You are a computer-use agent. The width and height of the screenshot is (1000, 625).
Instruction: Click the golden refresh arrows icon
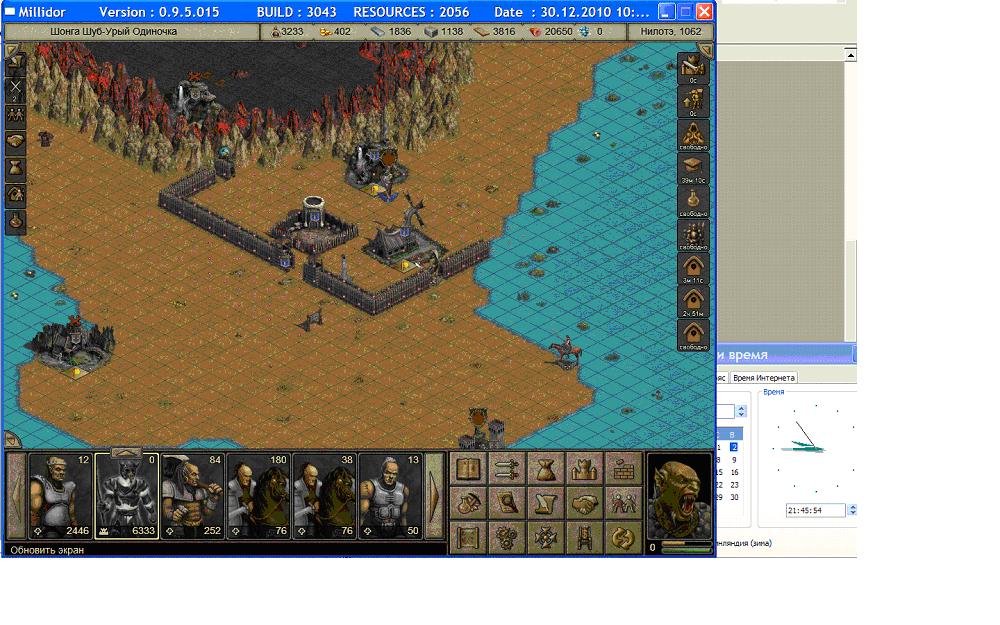623,538
